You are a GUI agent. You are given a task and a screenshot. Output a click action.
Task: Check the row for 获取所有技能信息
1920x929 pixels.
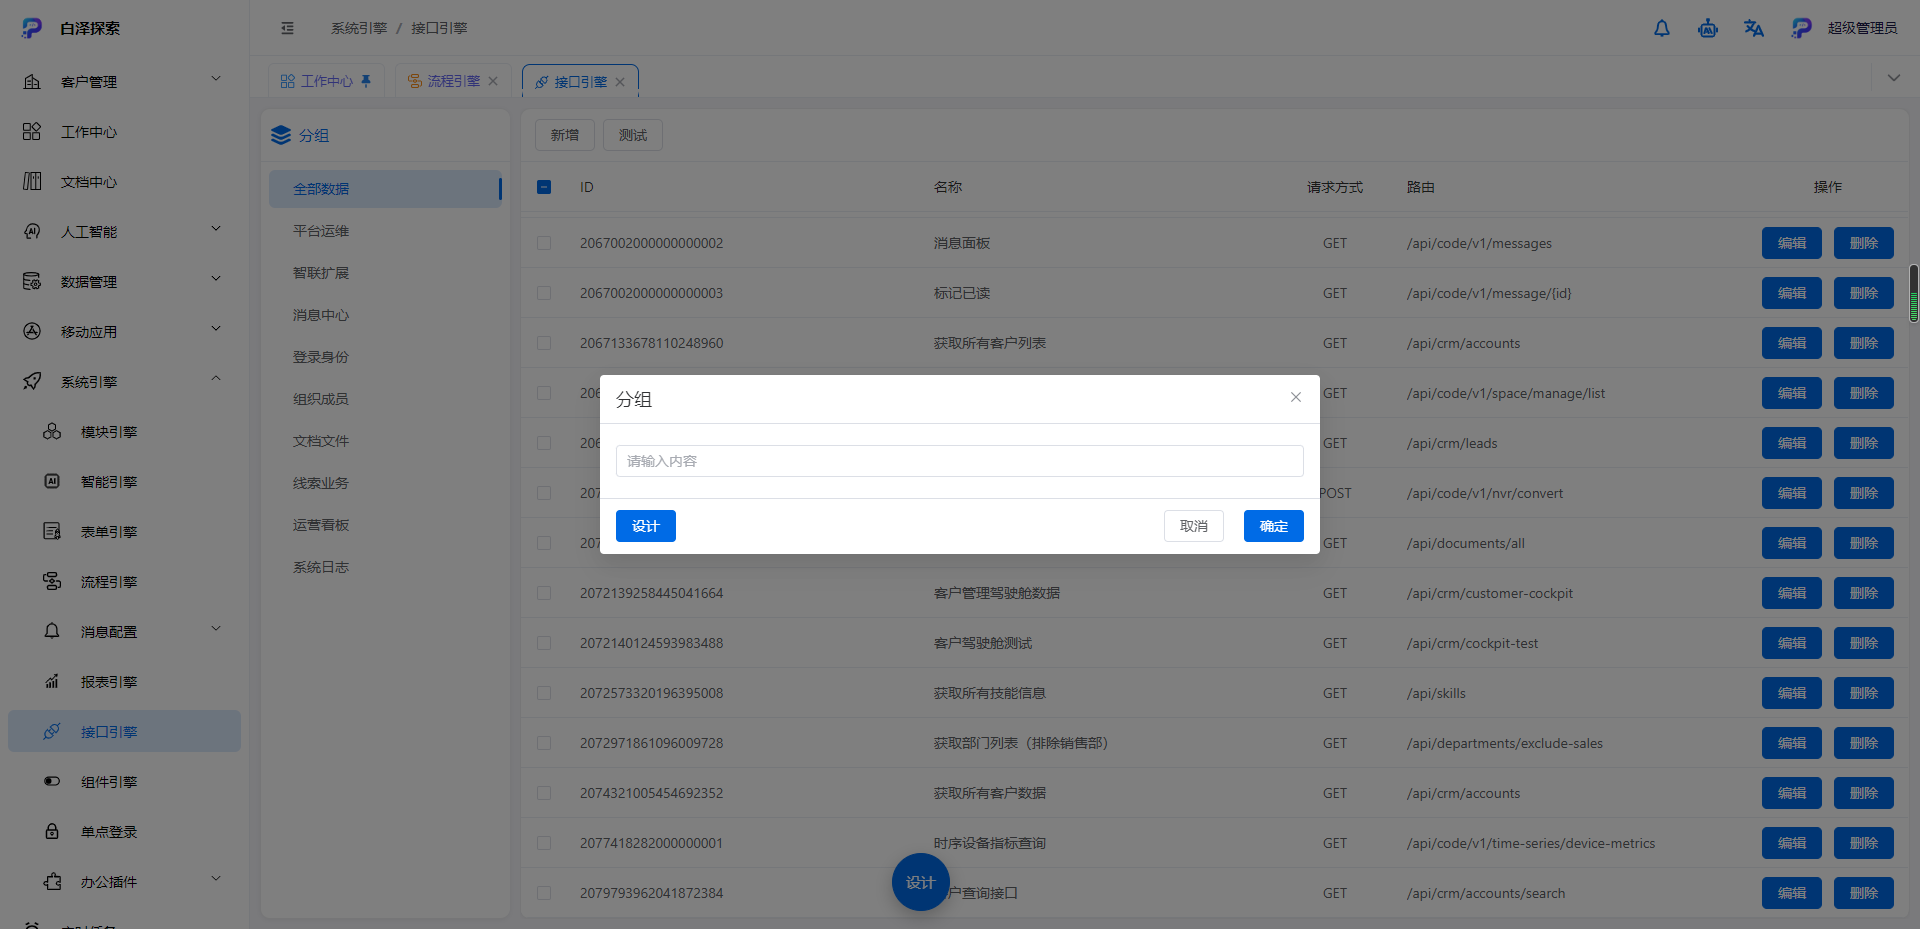[544, 693]
